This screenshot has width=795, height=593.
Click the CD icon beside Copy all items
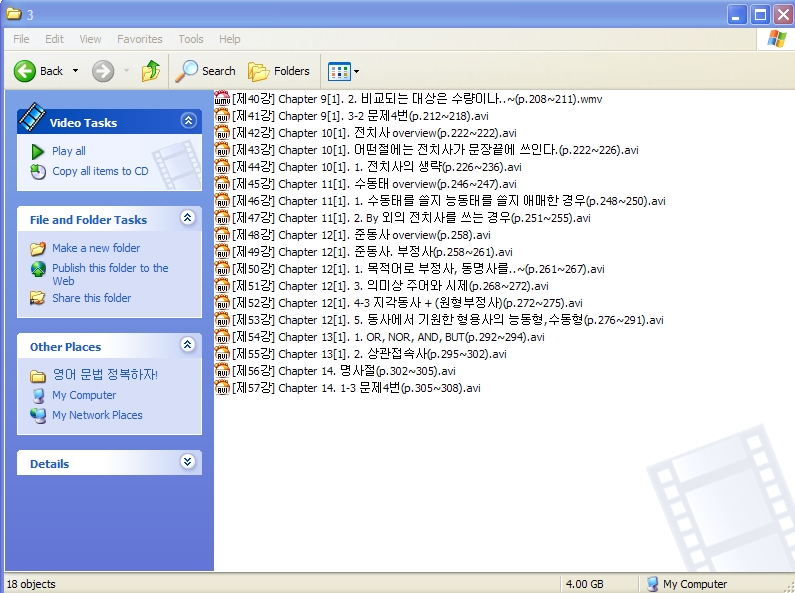tap(38, 172)
